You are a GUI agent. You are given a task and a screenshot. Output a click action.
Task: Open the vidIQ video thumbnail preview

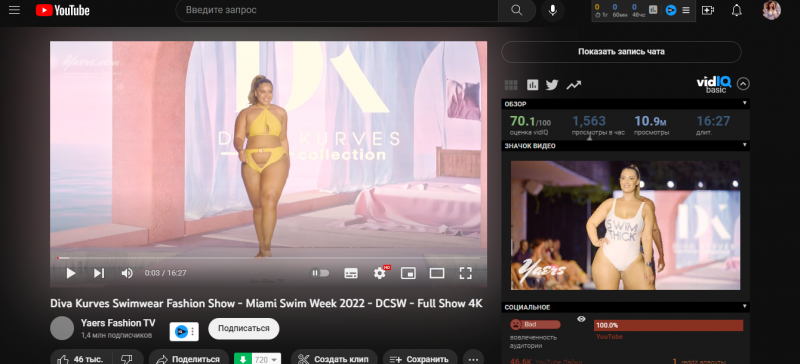626,225
